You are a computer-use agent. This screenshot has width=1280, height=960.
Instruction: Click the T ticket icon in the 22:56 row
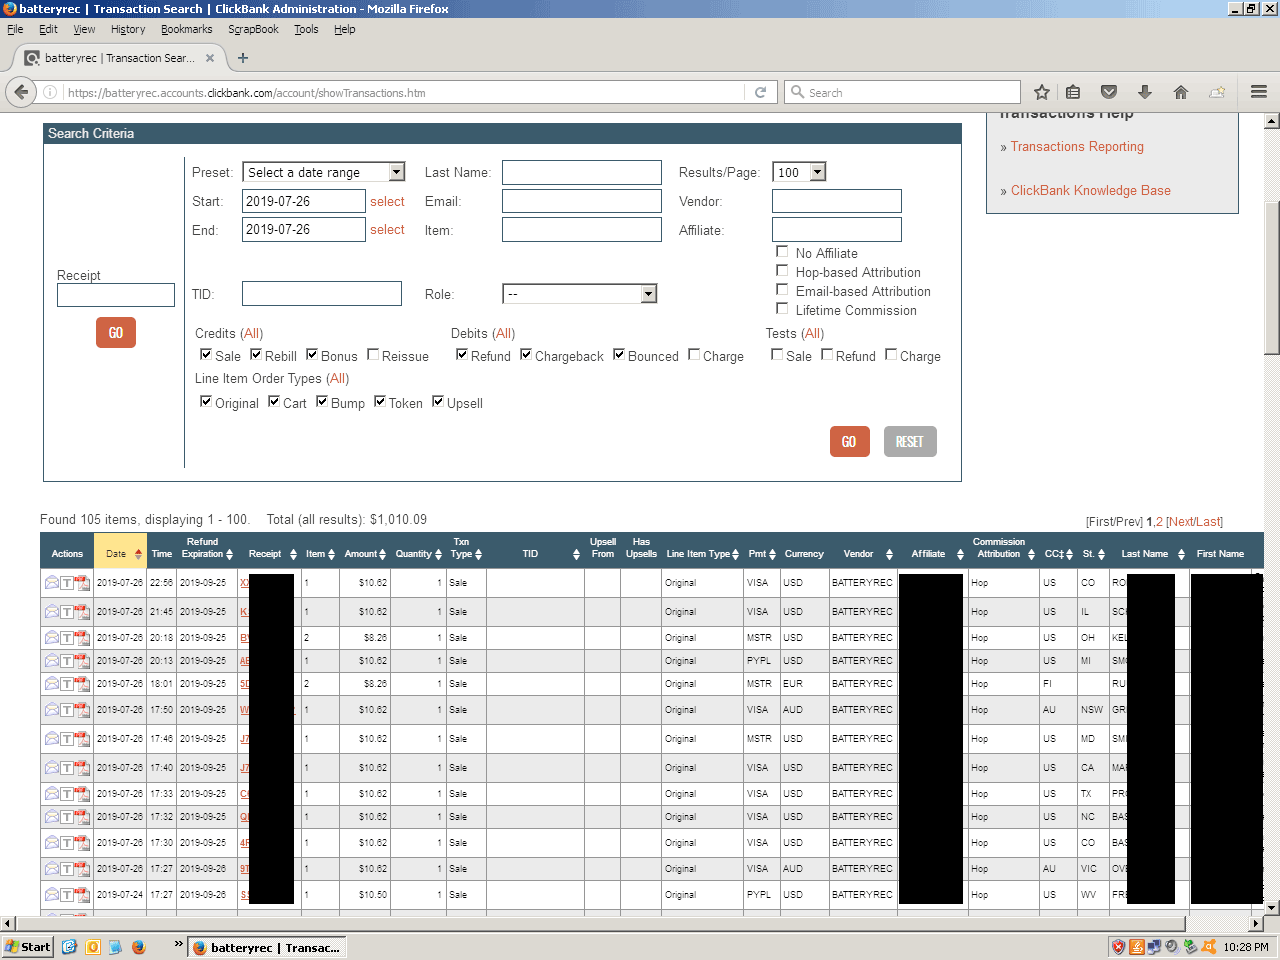[67, 582]
